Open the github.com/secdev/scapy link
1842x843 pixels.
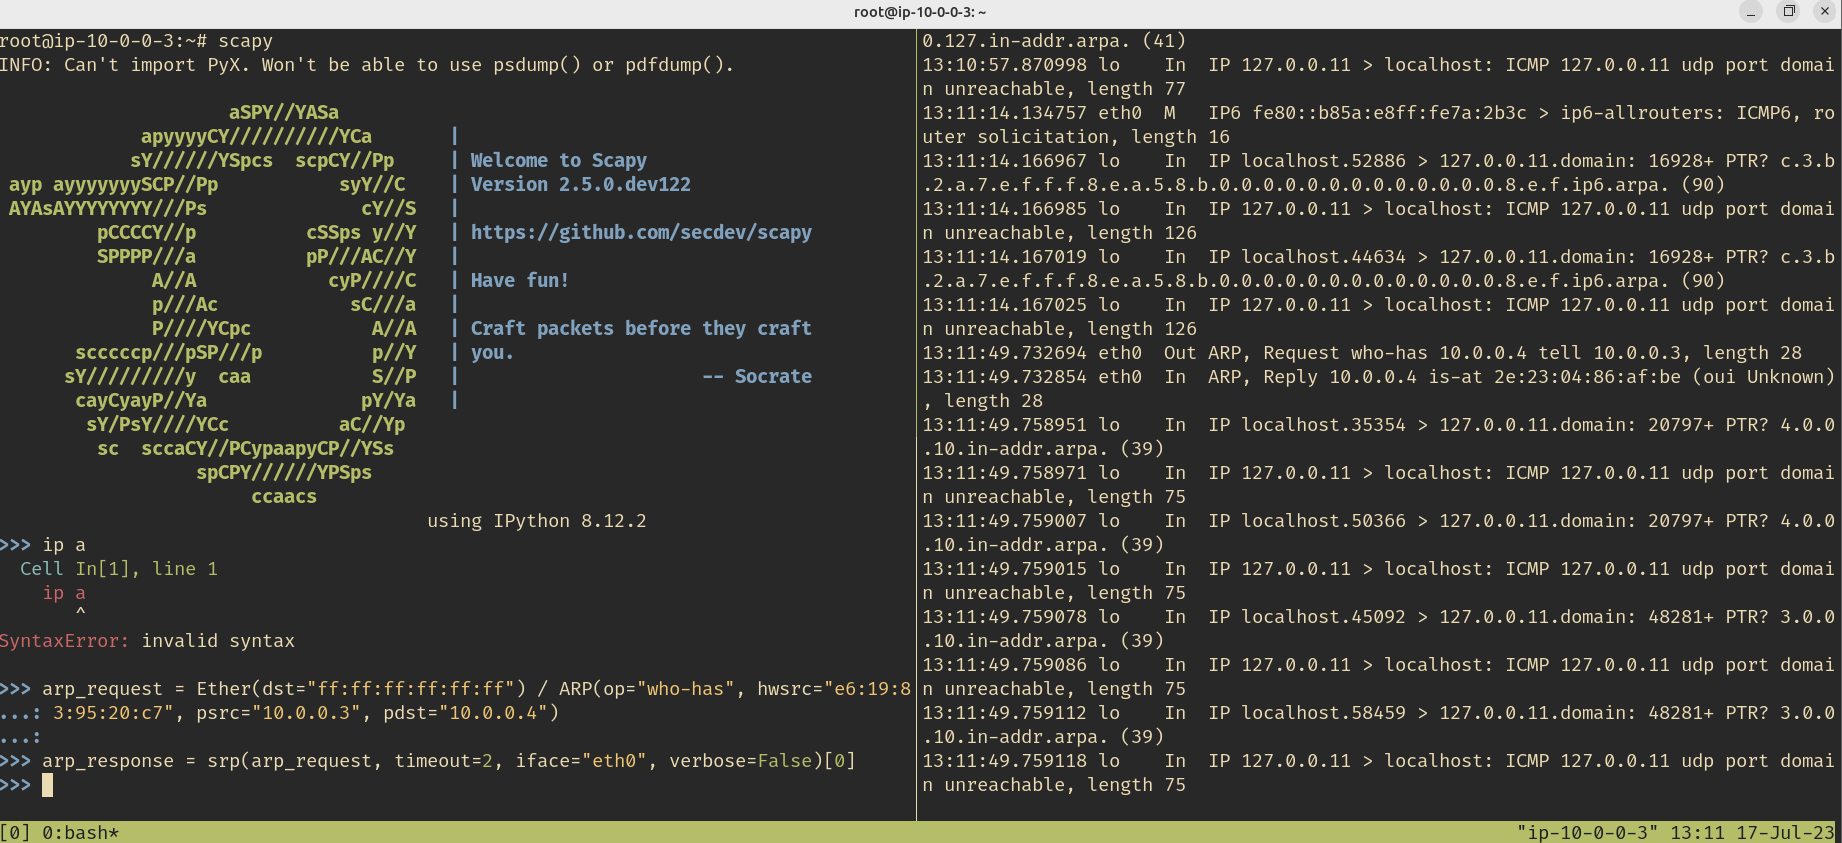point(641,232)
